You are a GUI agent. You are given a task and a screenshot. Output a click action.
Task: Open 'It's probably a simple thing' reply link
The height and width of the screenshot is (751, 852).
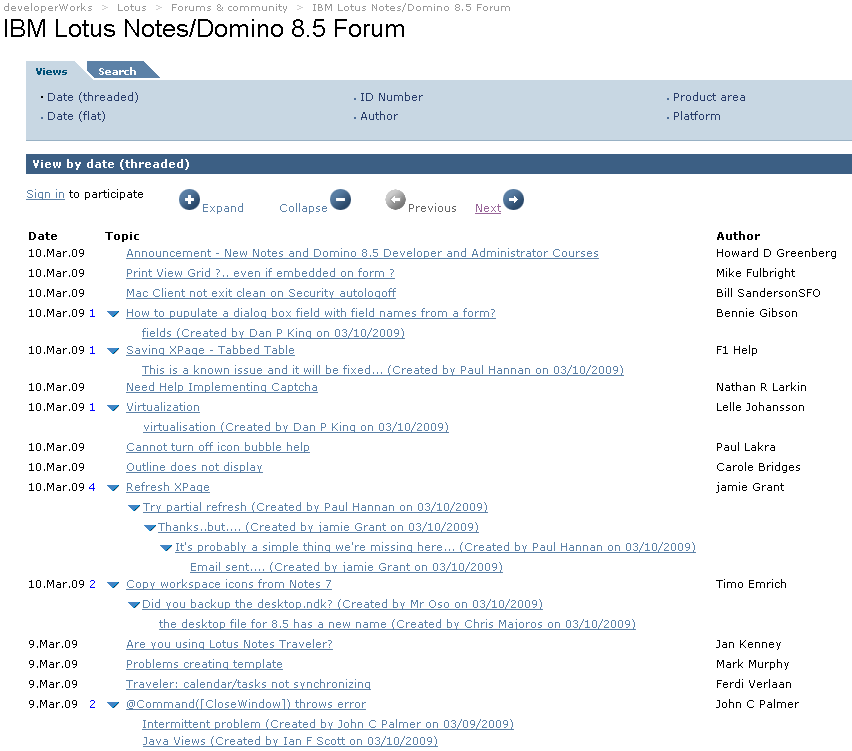point(435,547)
